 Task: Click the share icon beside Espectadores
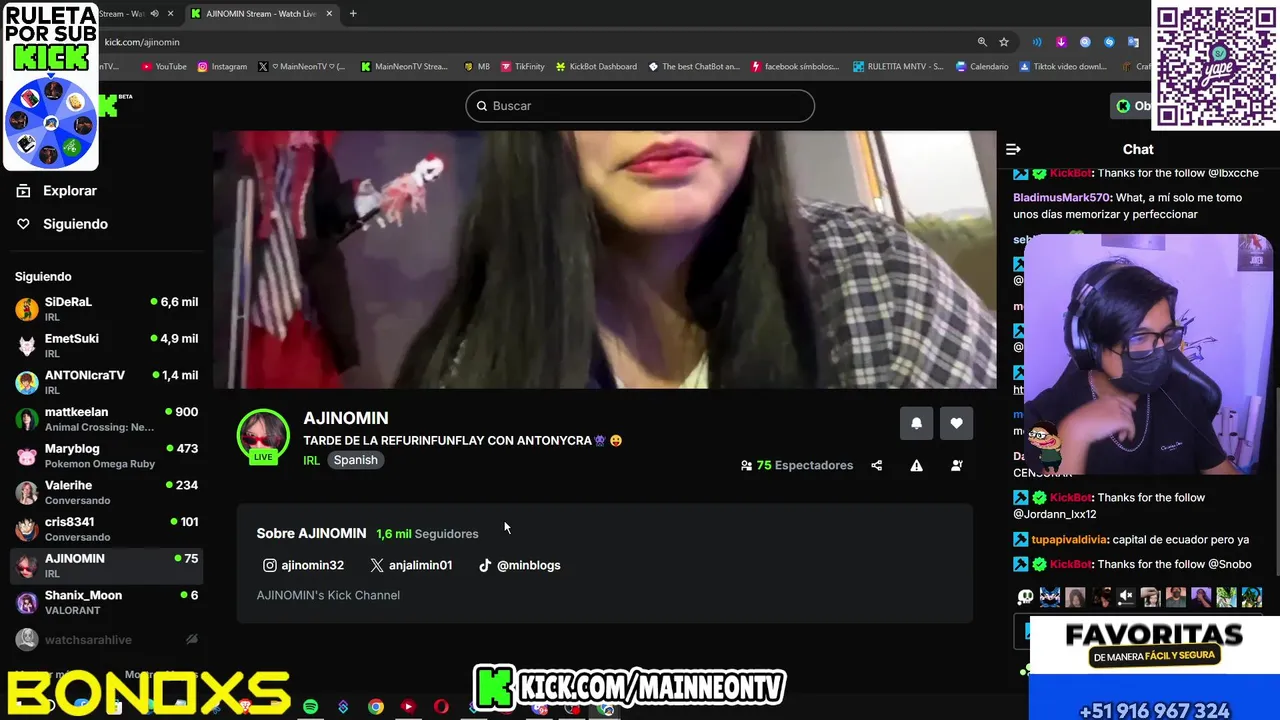pos(876,465)
